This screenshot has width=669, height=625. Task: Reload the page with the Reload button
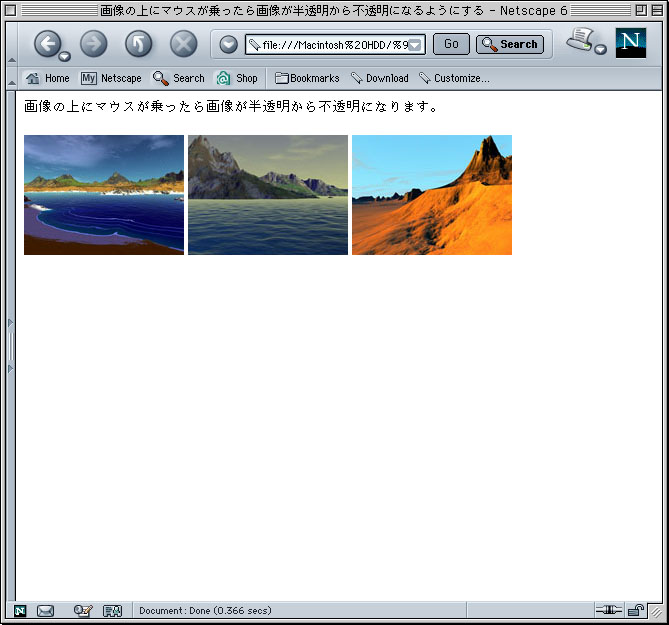(138, 44)
